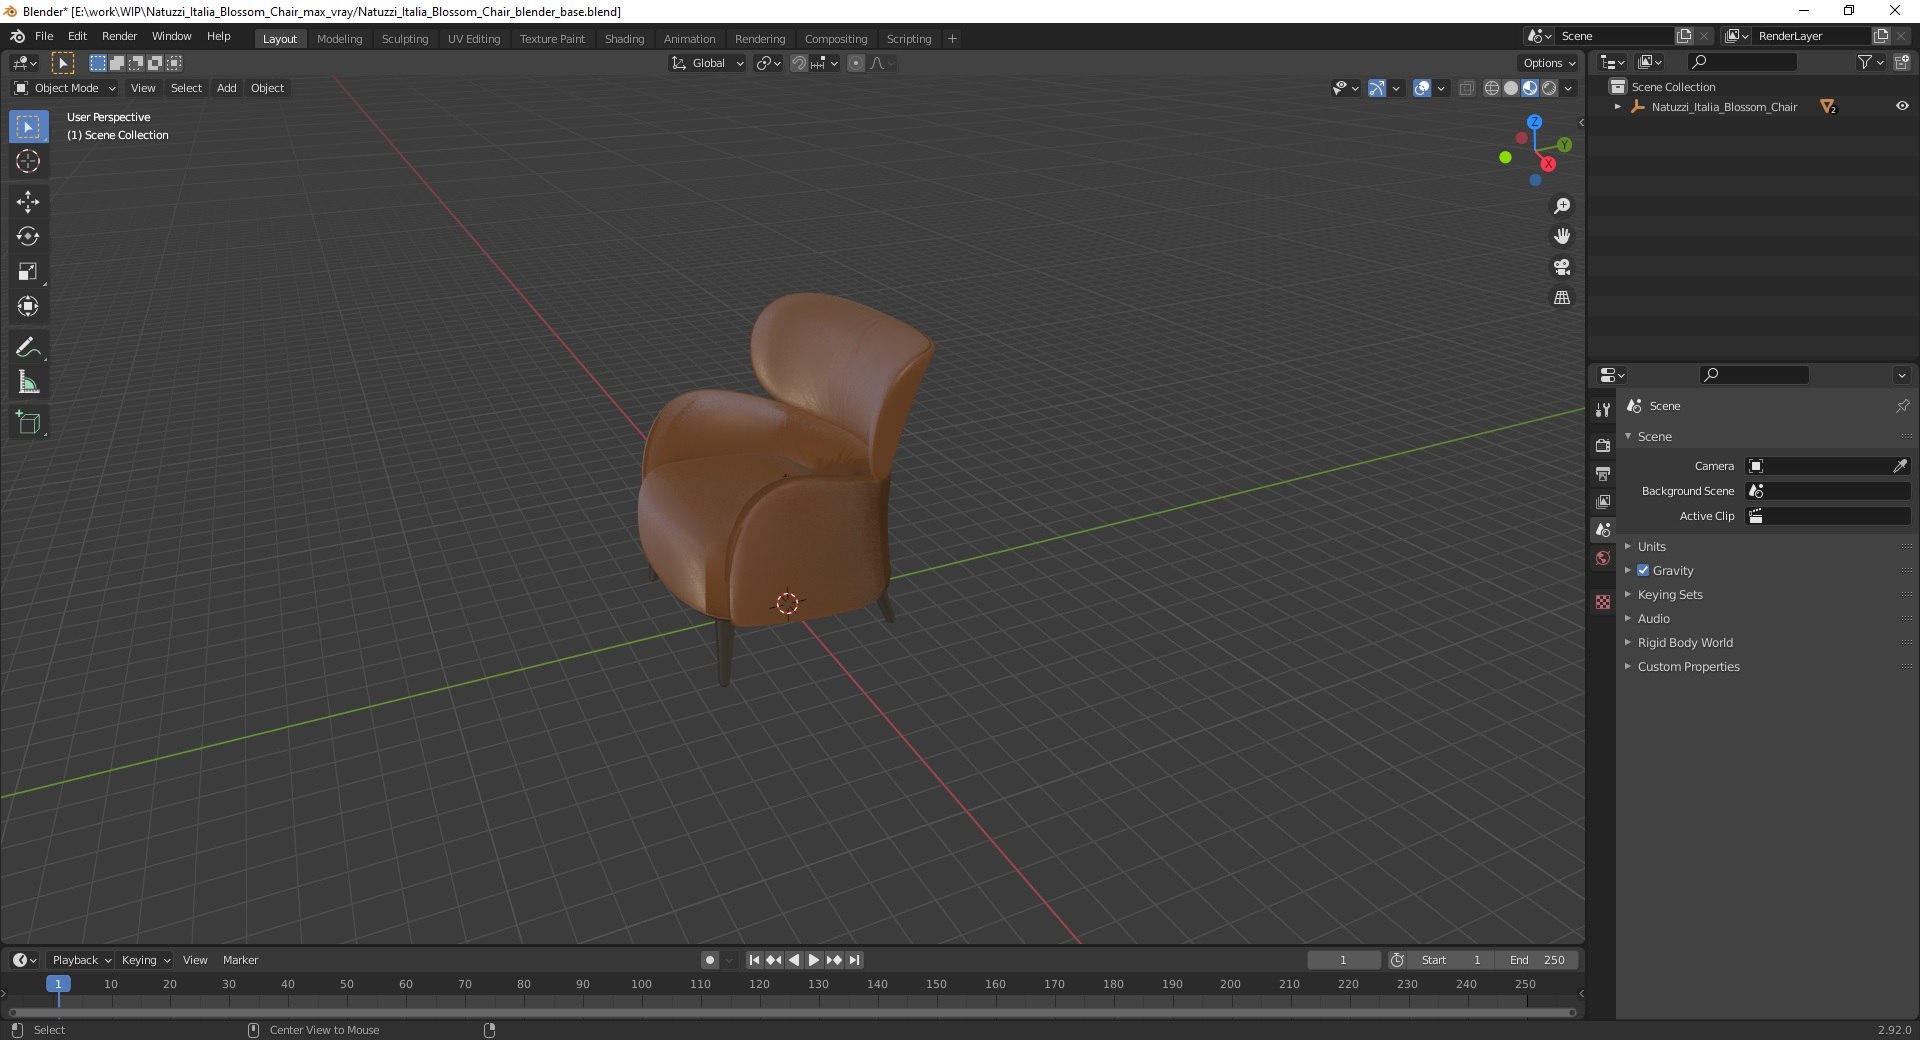Open the File menu

[44, 36]
